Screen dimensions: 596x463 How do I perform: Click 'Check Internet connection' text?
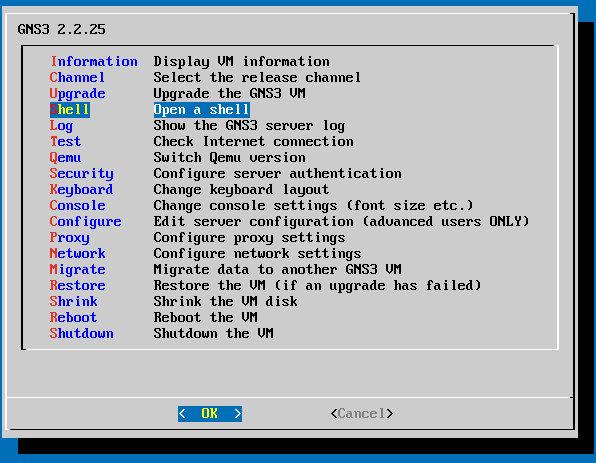click(x=254, y=141)
